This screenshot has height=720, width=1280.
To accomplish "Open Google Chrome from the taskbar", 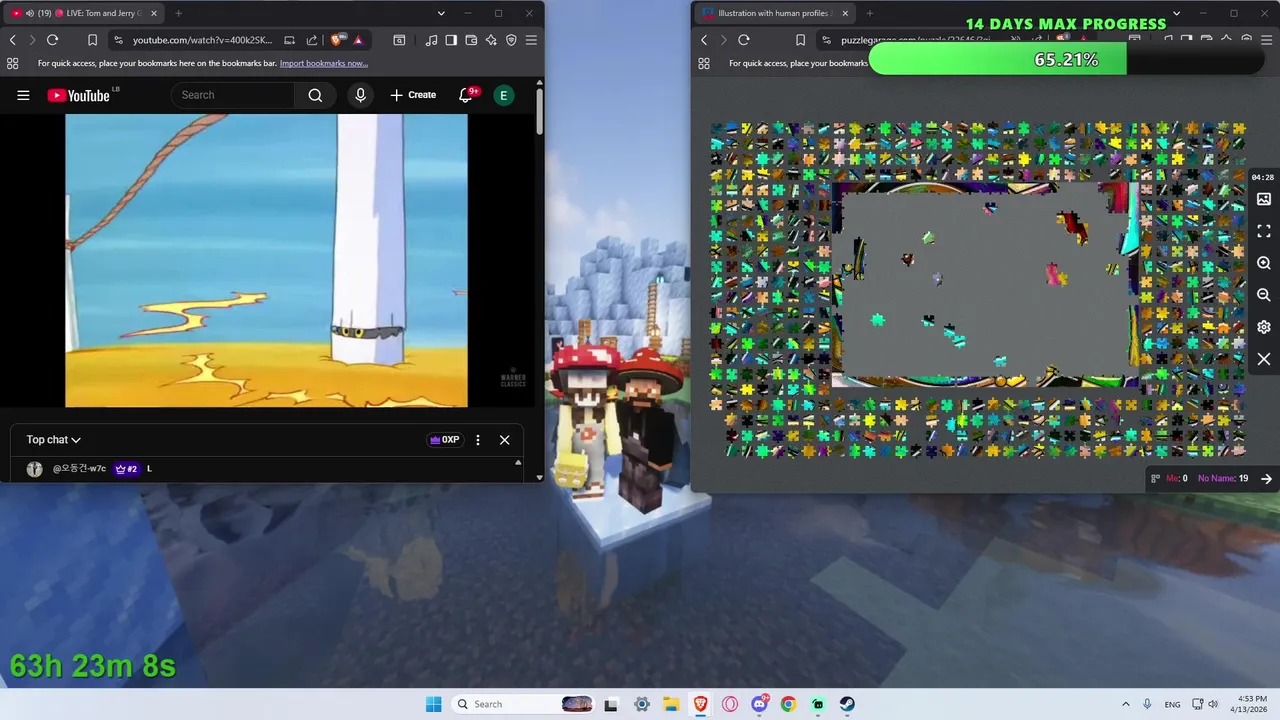I will pos(788,704).
